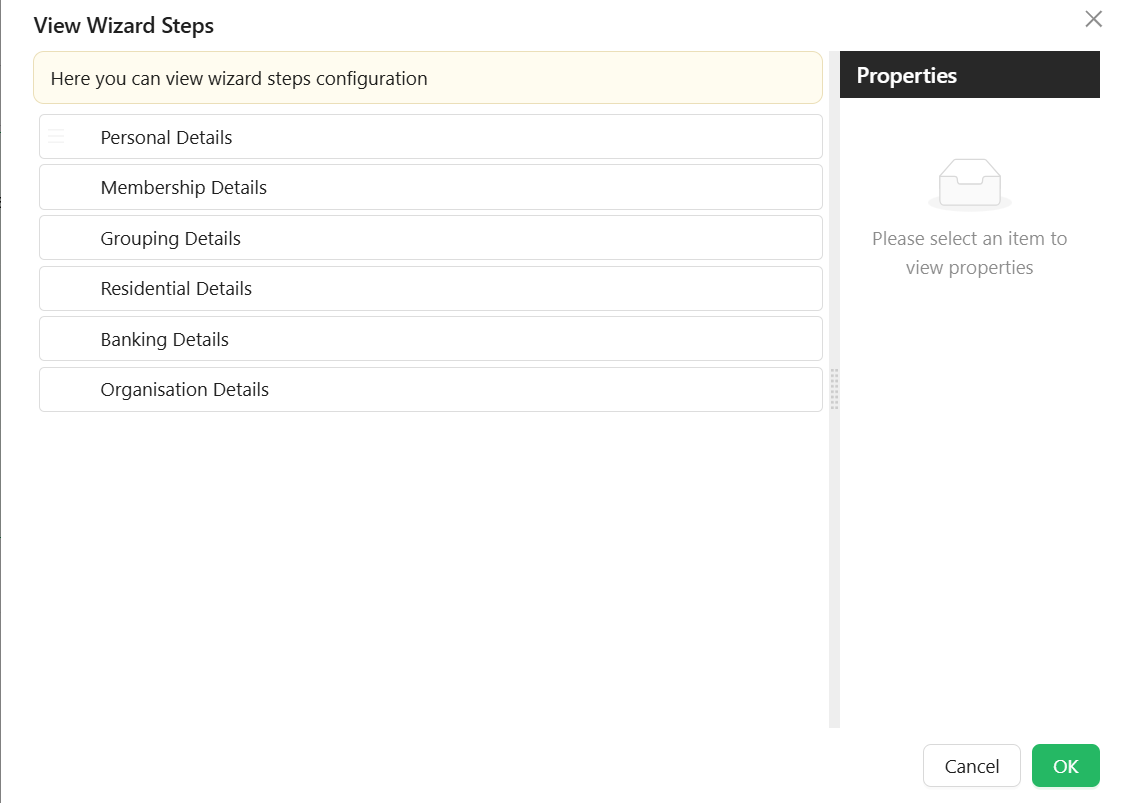
Task: Click the yellow wizard steps info banner
Action: pos(428,78)
